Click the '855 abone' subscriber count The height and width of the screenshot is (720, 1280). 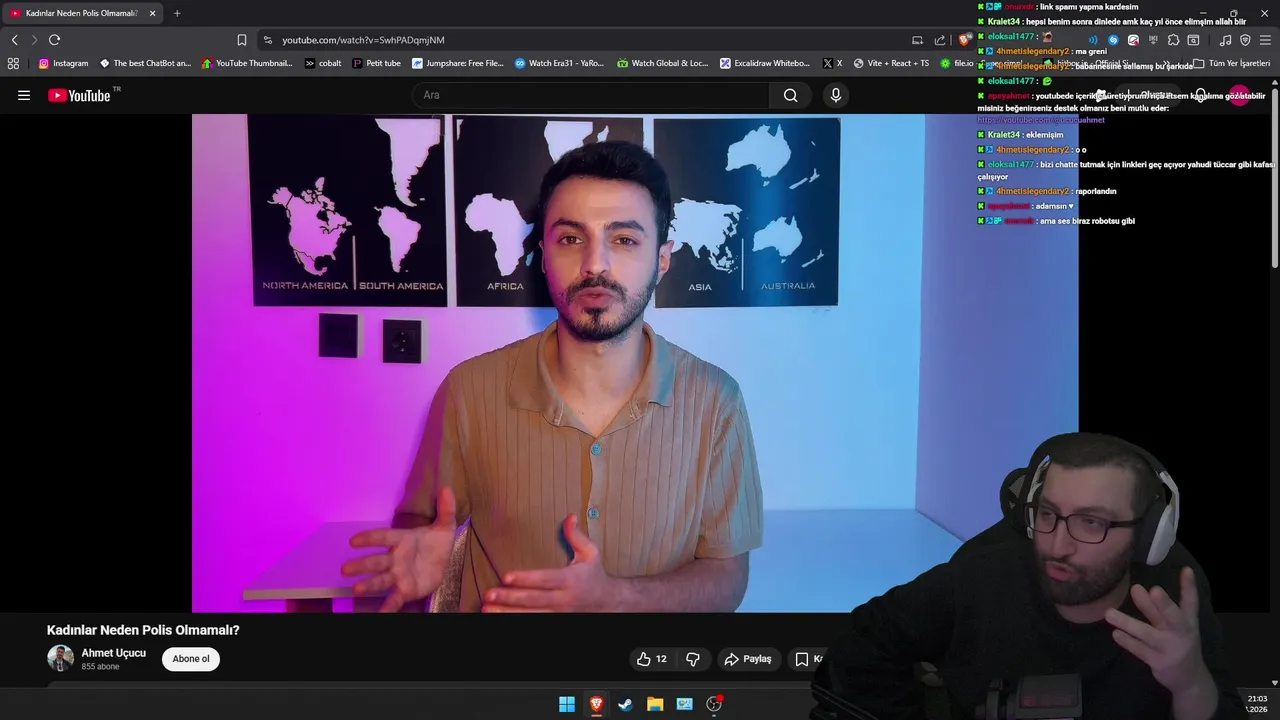click(x=100, y=667)
